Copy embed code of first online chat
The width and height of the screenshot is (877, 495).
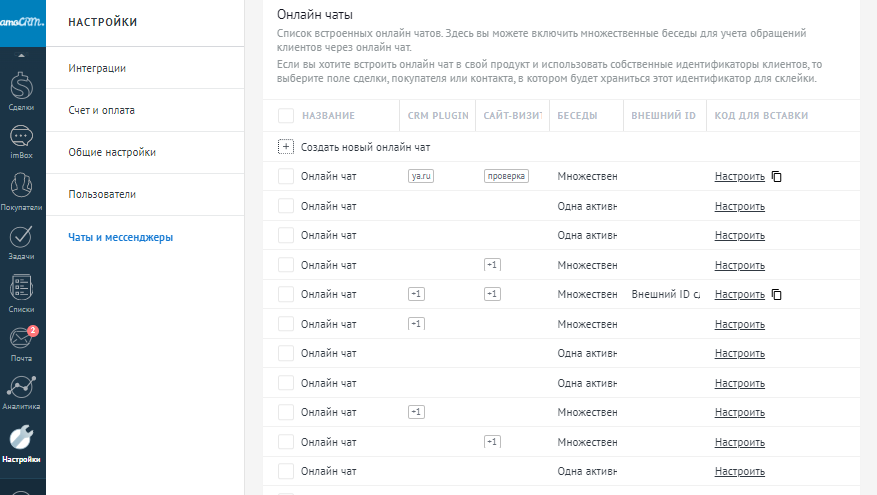776,177
